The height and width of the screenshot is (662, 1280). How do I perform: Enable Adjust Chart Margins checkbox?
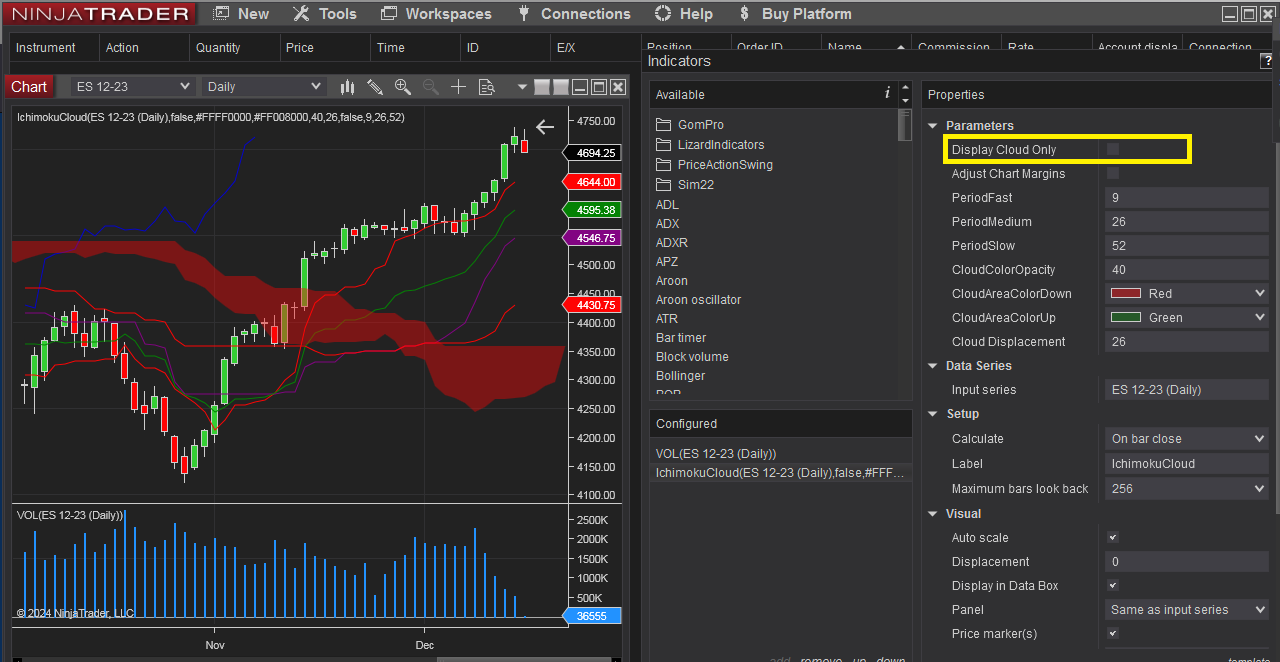pos(1113,173)
